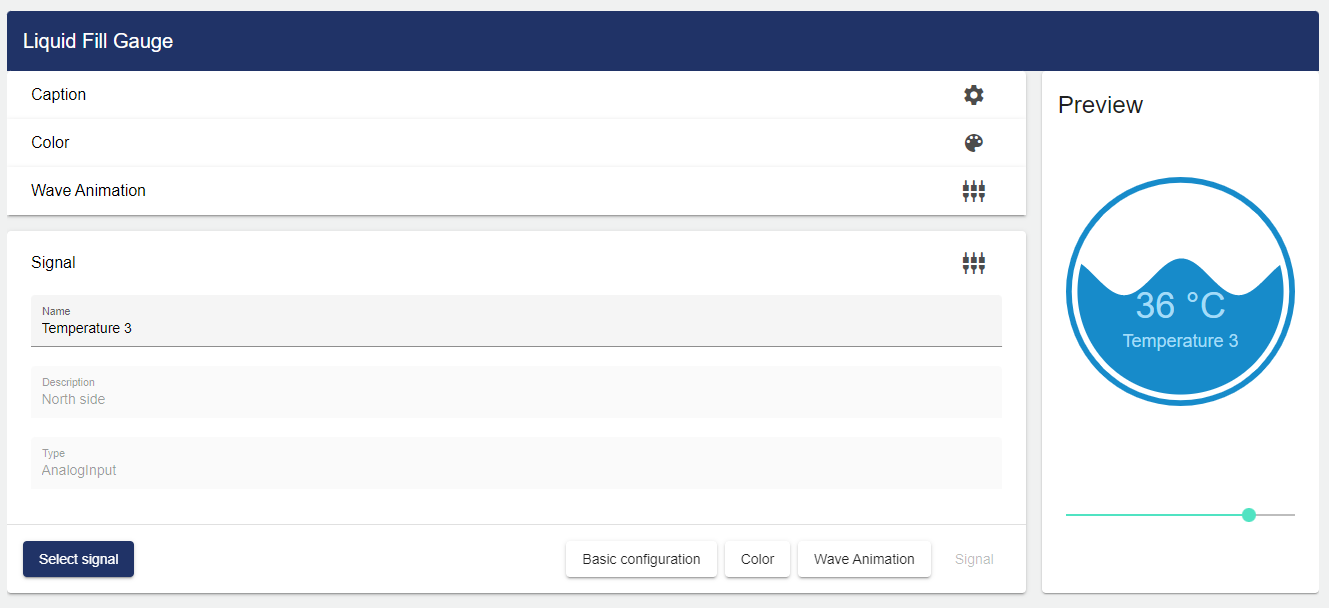Click the Caption gear settings icon
The width and height of the screenshot is (1329, 608).
973,95
